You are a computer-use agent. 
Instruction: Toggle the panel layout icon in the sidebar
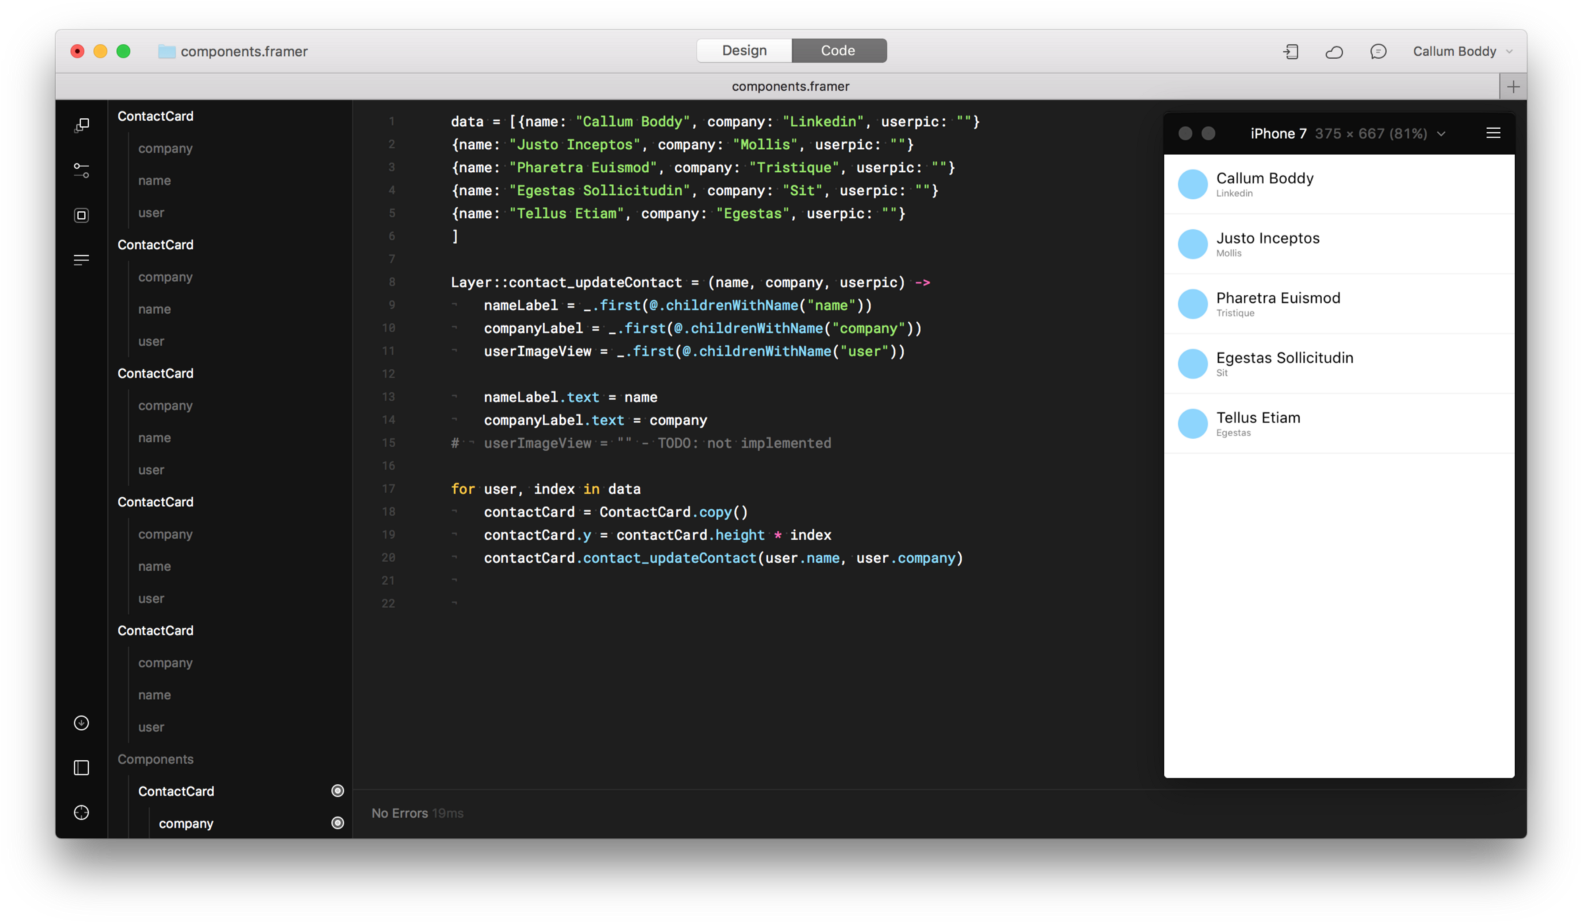click(x=82, y=768)
